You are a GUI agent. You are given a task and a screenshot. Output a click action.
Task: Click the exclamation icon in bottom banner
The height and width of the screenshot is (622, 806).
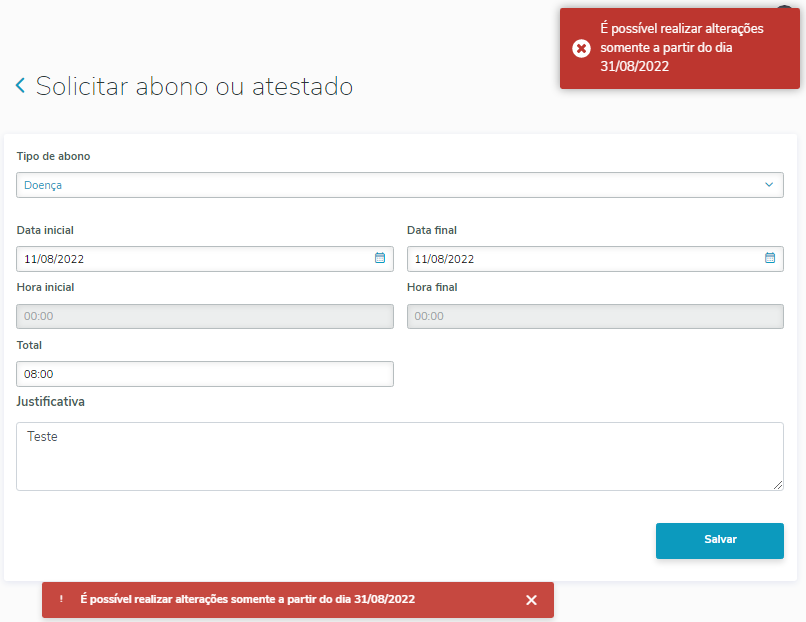61,599
